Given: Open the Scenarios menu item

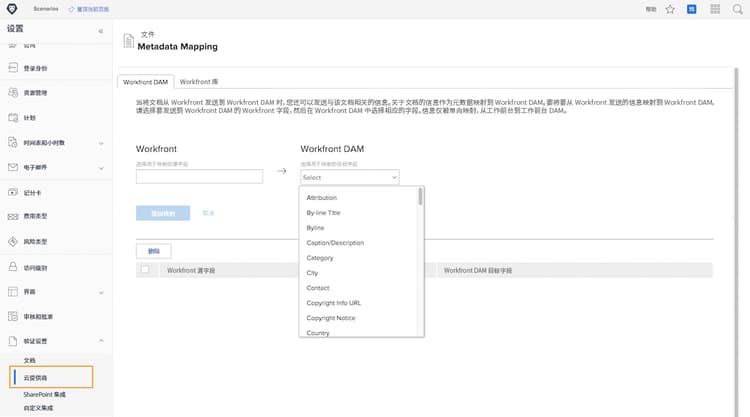Looking at the screenshot, I should [45, 9].
